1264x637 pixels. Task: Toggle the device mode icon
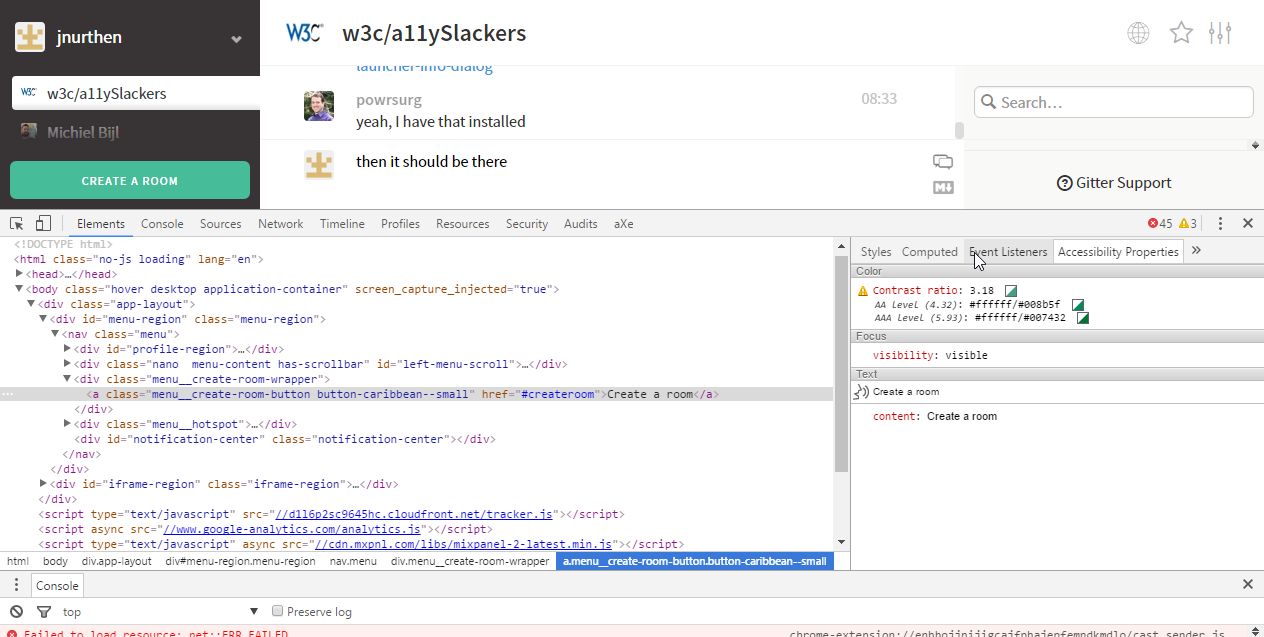[43, 224]
